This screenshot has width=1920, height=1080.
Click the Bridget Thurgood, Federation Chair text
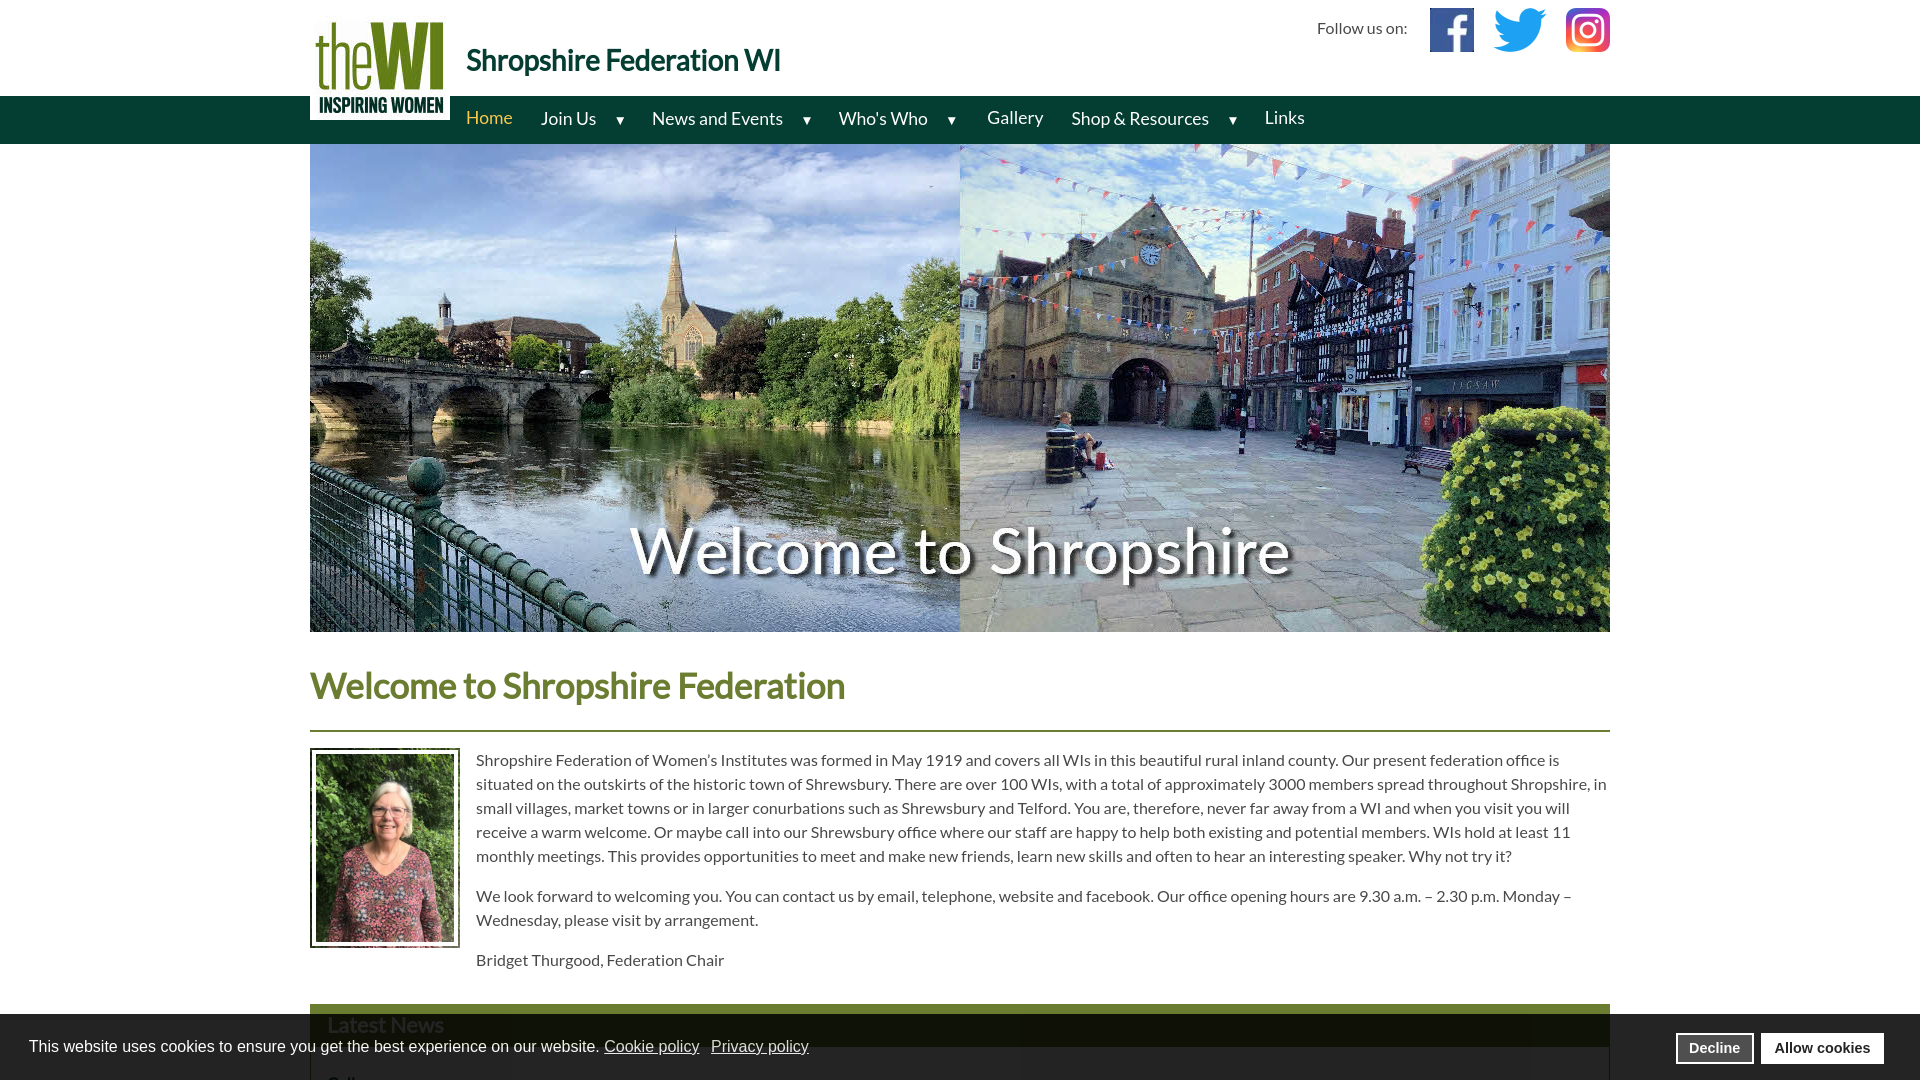tap(600, 960)
